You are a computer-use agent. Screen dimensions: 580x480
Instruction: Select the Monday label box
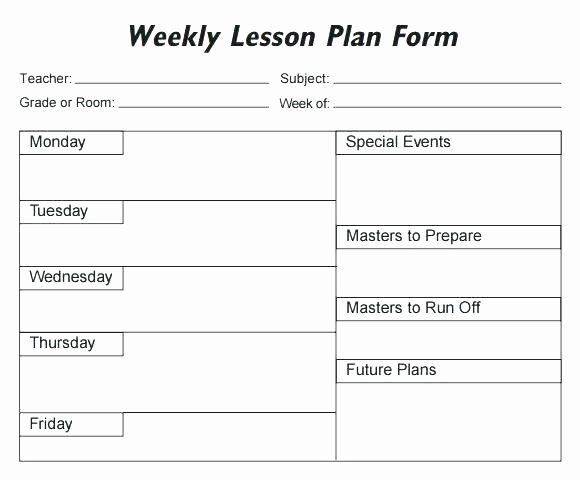click(x=71, y=143)
